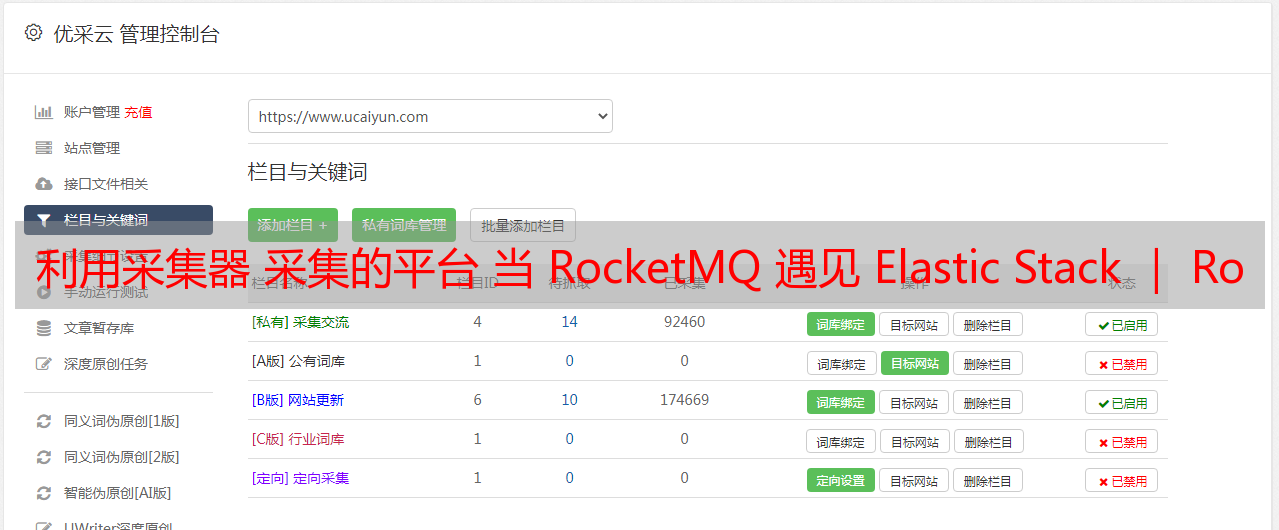1279x530 pixels.
Task: Toggle 已启用 status of 网站更新 row
Action: (x=1122, y=402)
